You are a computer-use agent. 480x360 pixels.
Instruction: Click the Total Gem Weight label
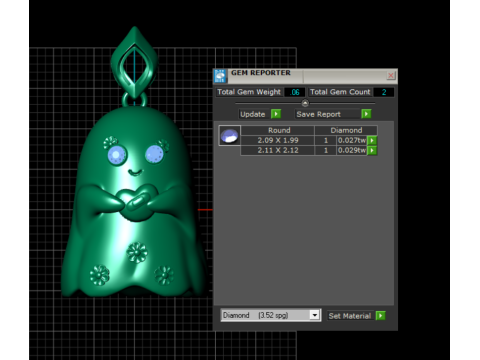click(x=249, y=92)
